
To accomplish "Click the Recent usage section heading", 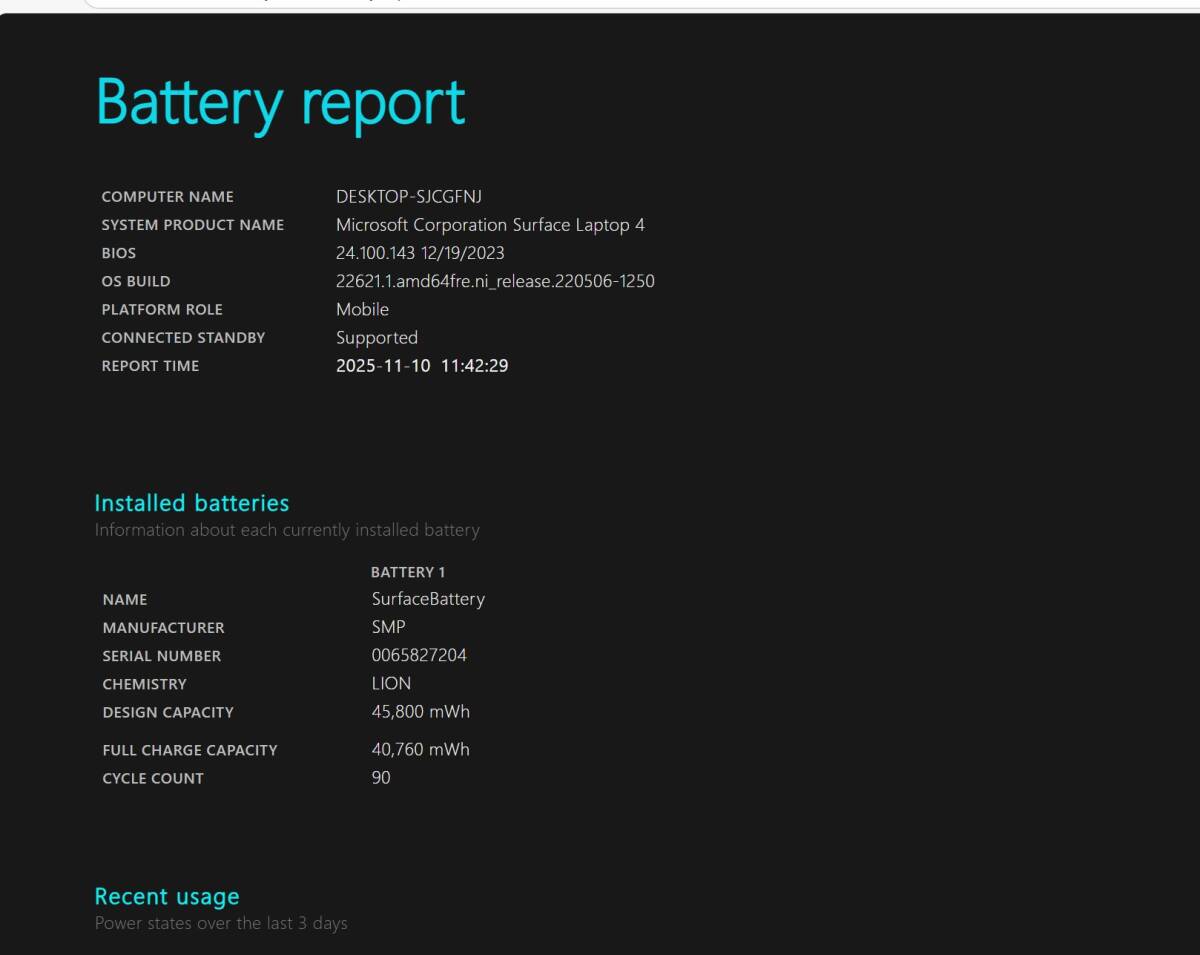I will [x=167, y=896].
